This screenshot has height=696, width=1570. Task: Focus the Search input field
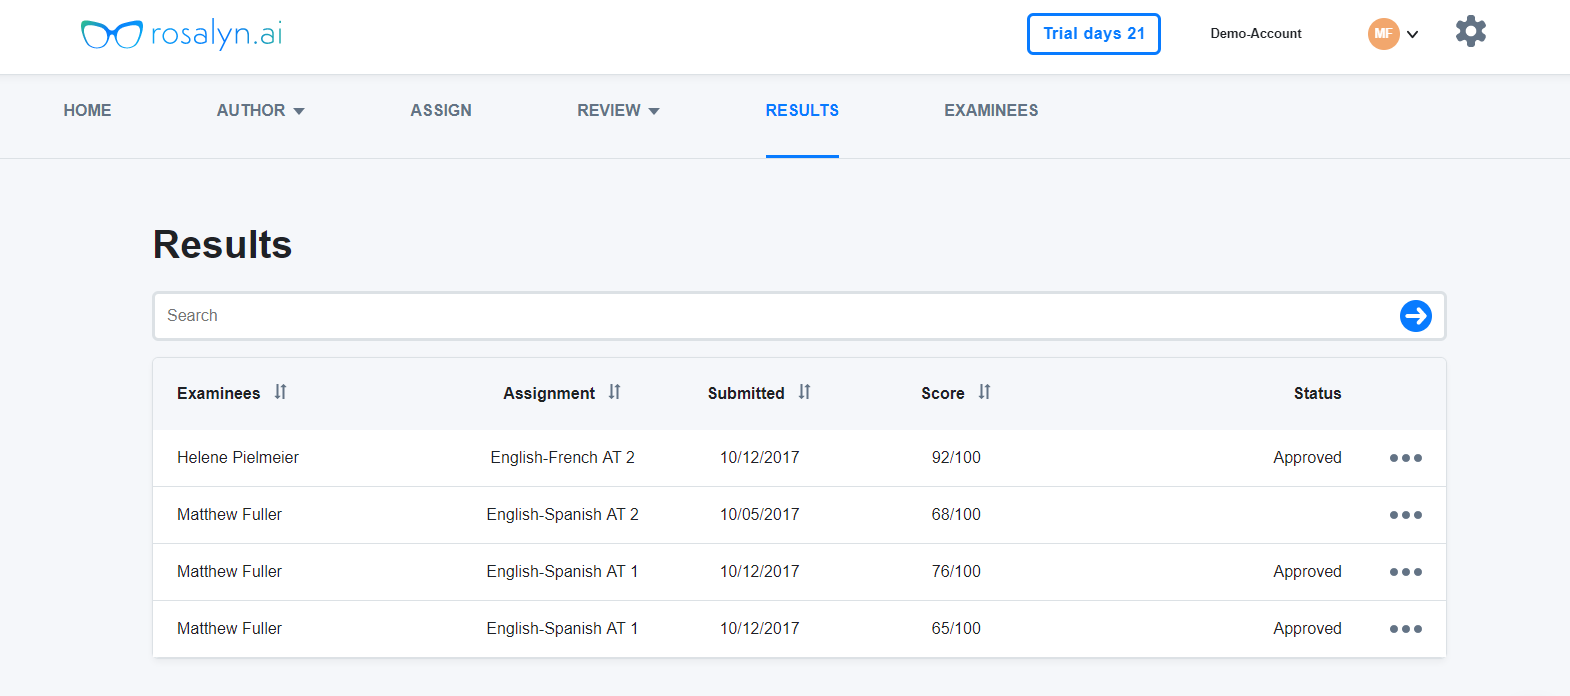pyautogui.click(x=770, y=316)
